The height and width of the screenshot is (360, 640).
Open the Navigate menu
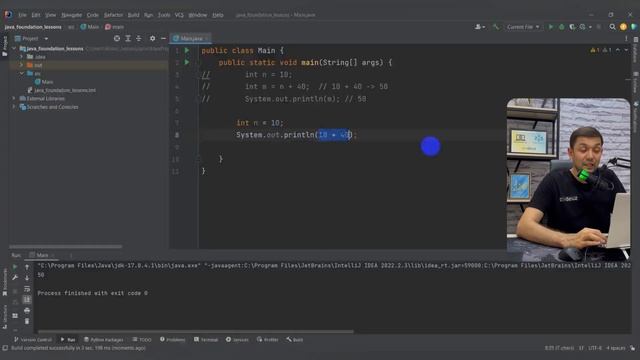click(71, 15)
